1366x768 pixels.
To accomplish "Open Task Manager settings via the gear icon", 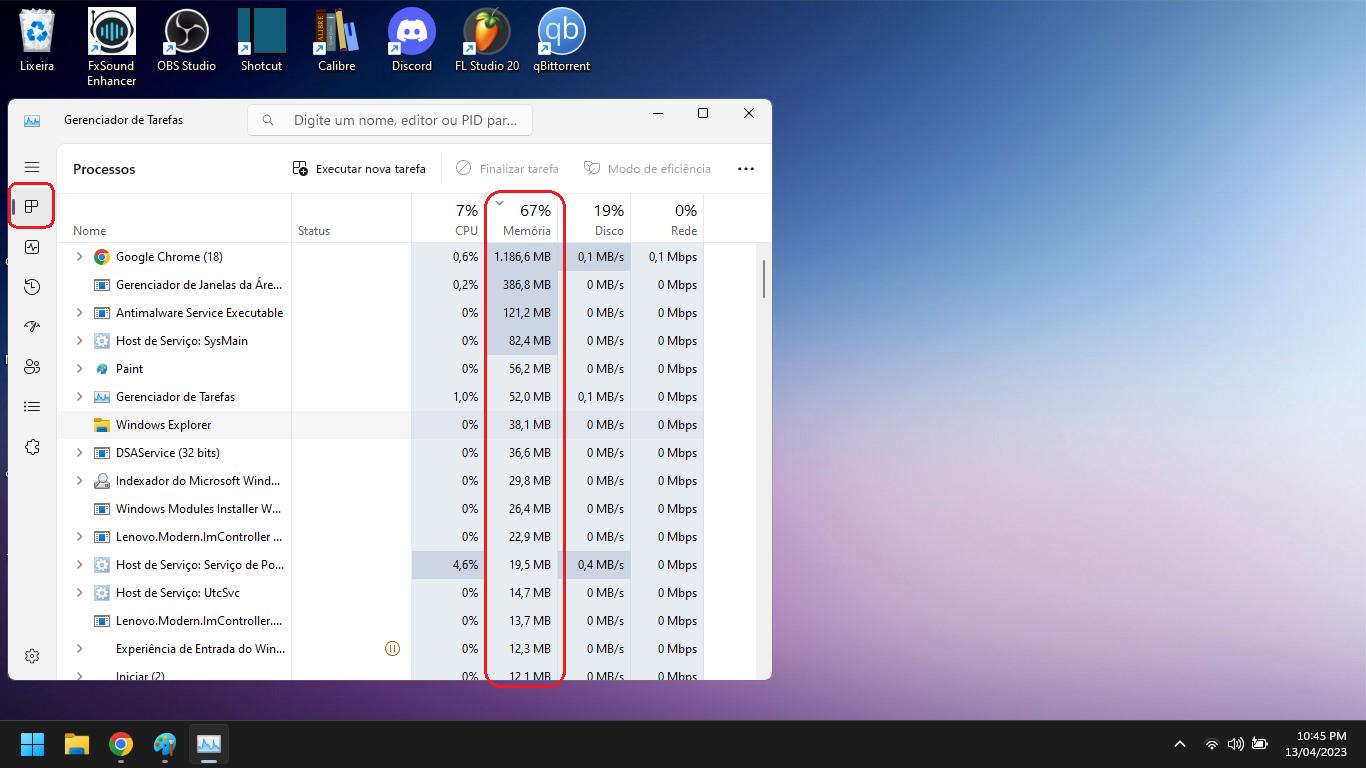I will (31, 655).
